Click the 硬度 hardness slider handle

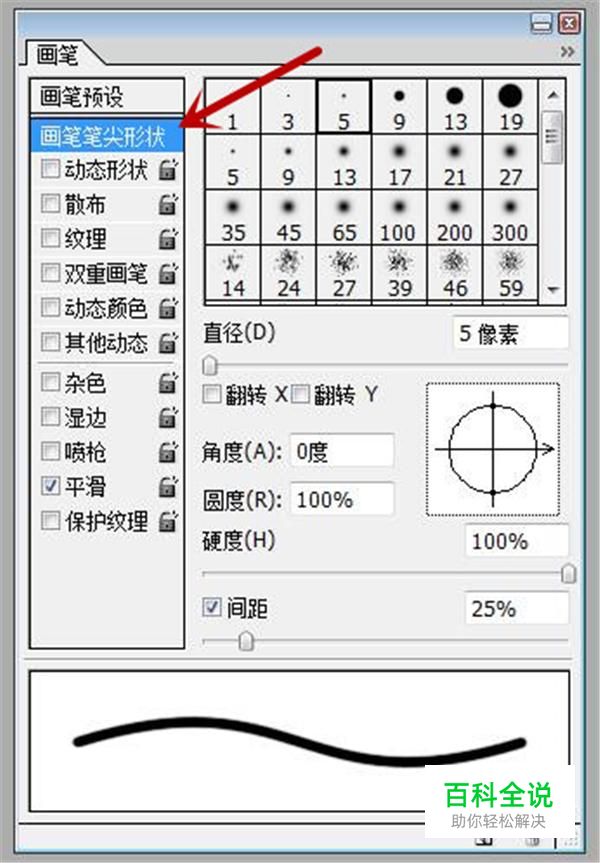pos(569,573)
